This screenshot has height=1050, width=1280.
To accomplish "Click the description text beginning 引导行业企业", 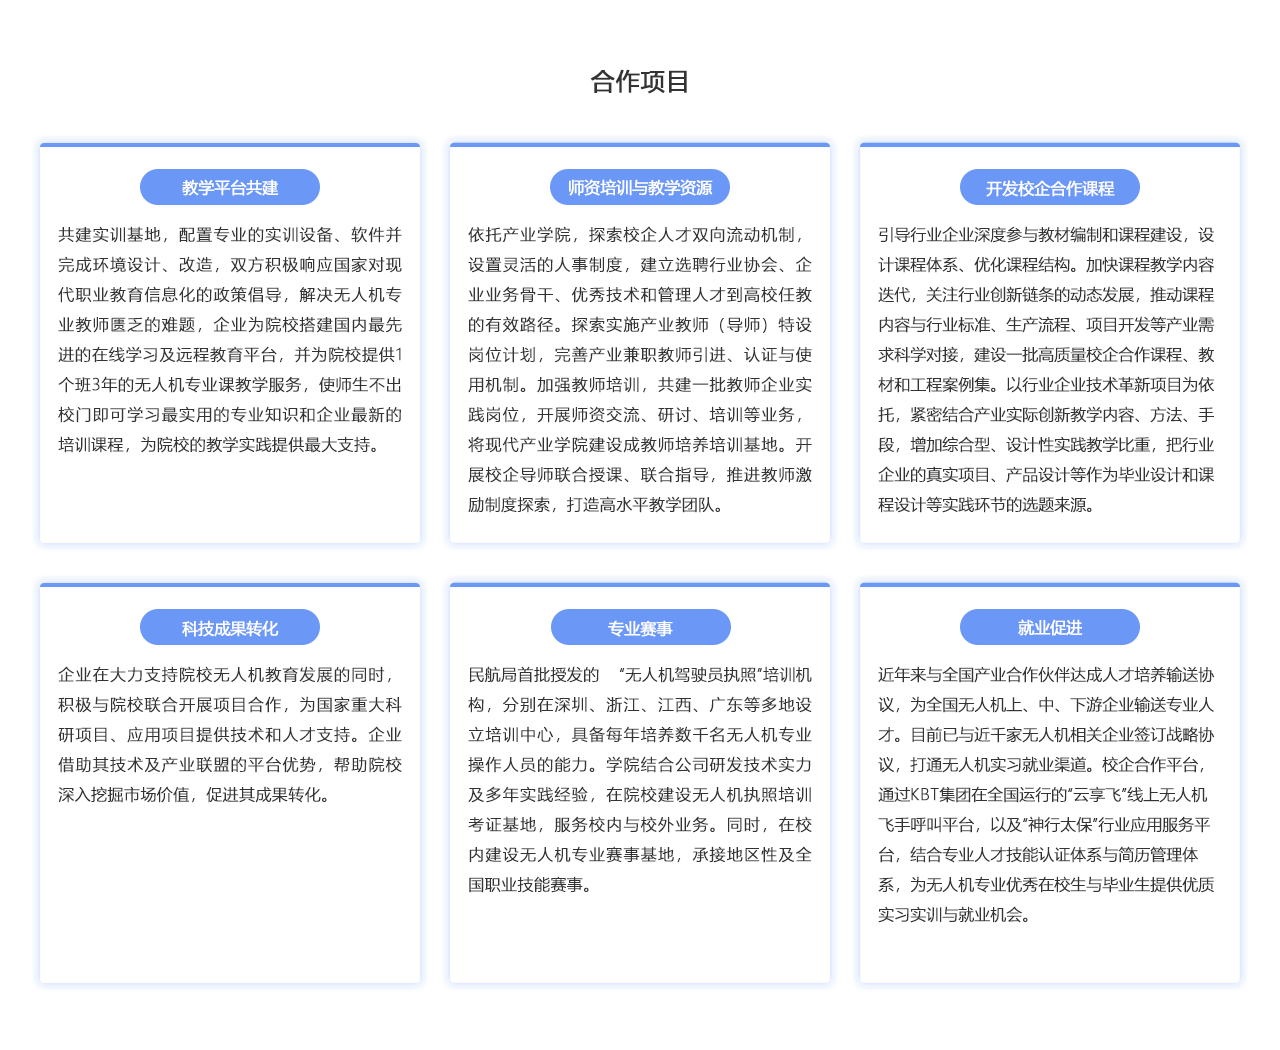I will pos(1046,370).
